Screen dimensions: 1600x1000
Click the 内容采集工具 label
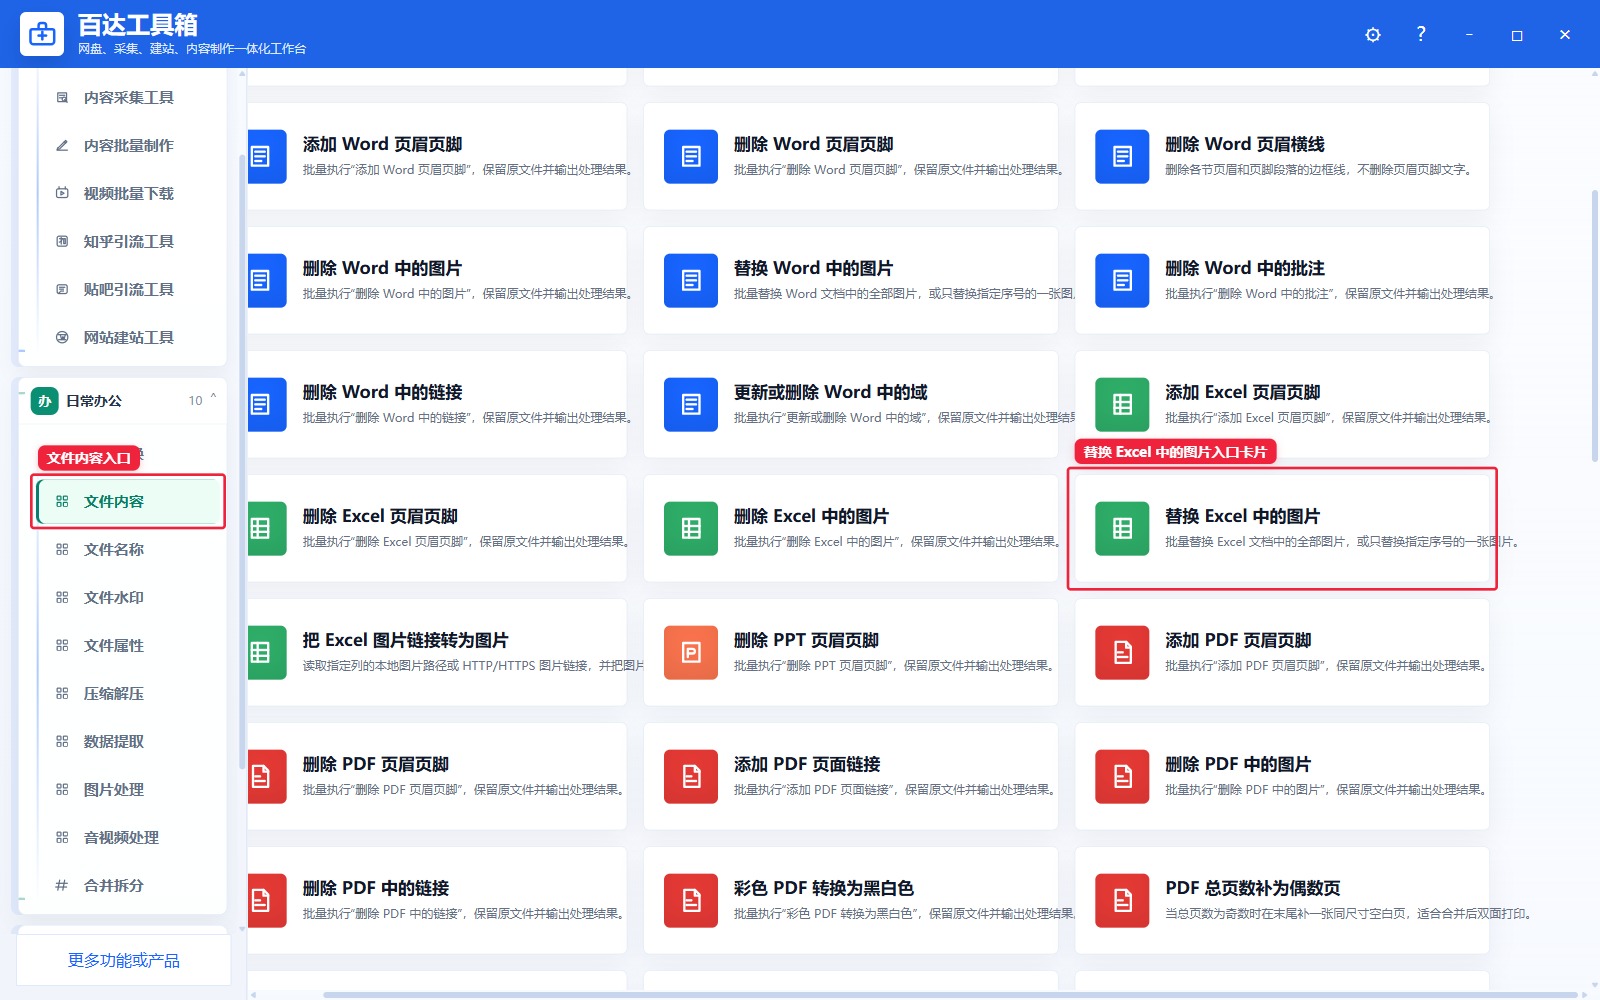click(129, 97)
